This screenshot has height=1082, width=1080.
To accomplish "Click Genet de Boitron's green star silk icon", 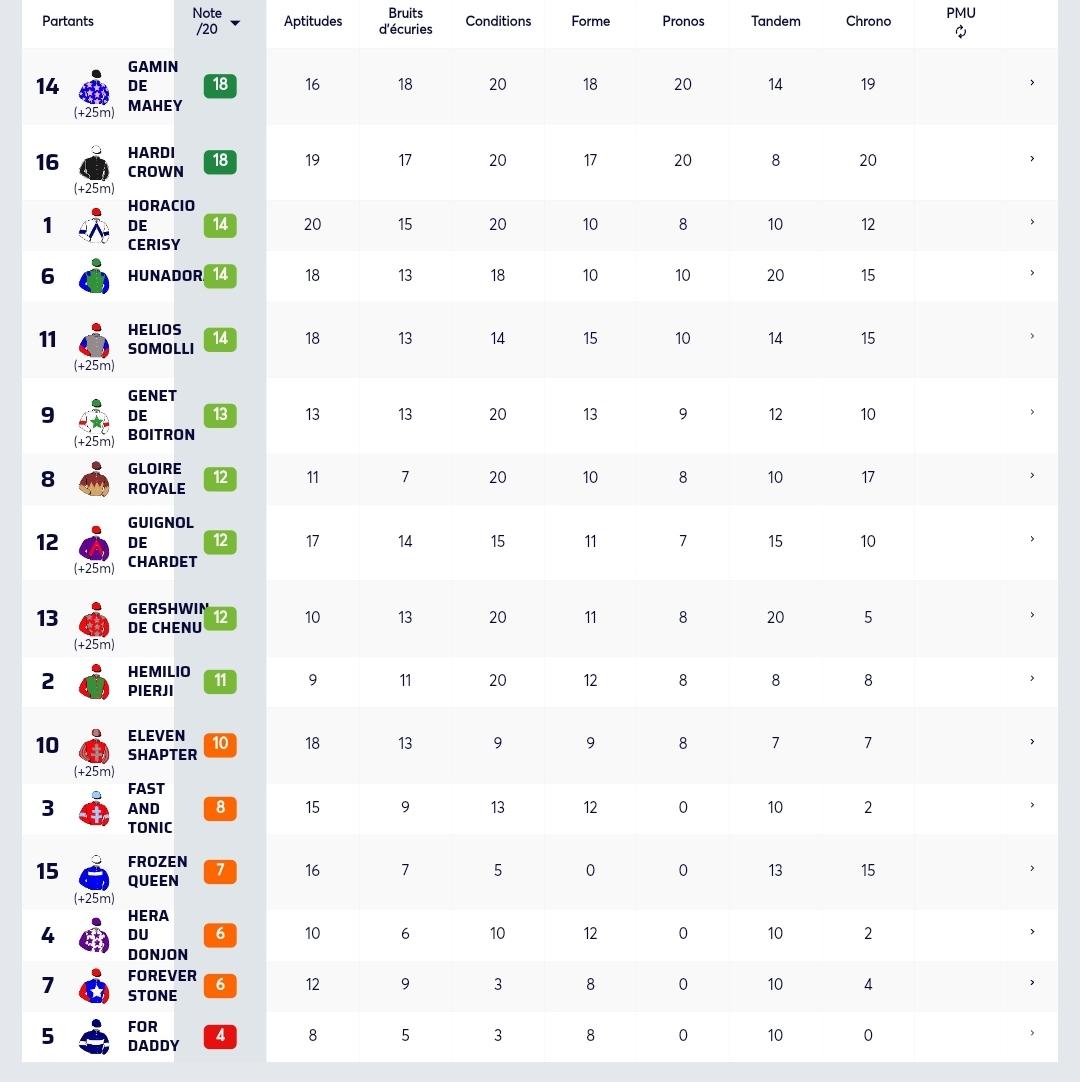I will (x=95, y=417).
